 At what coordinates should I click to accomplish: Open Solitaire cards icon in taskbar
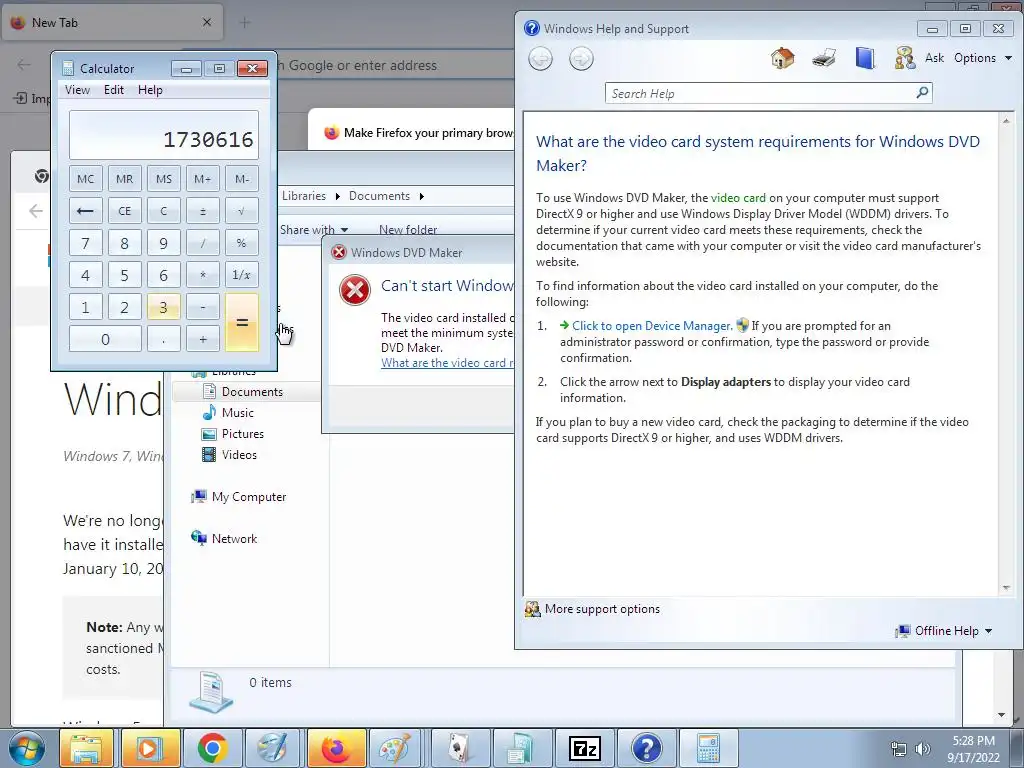(x=460, y=748)
